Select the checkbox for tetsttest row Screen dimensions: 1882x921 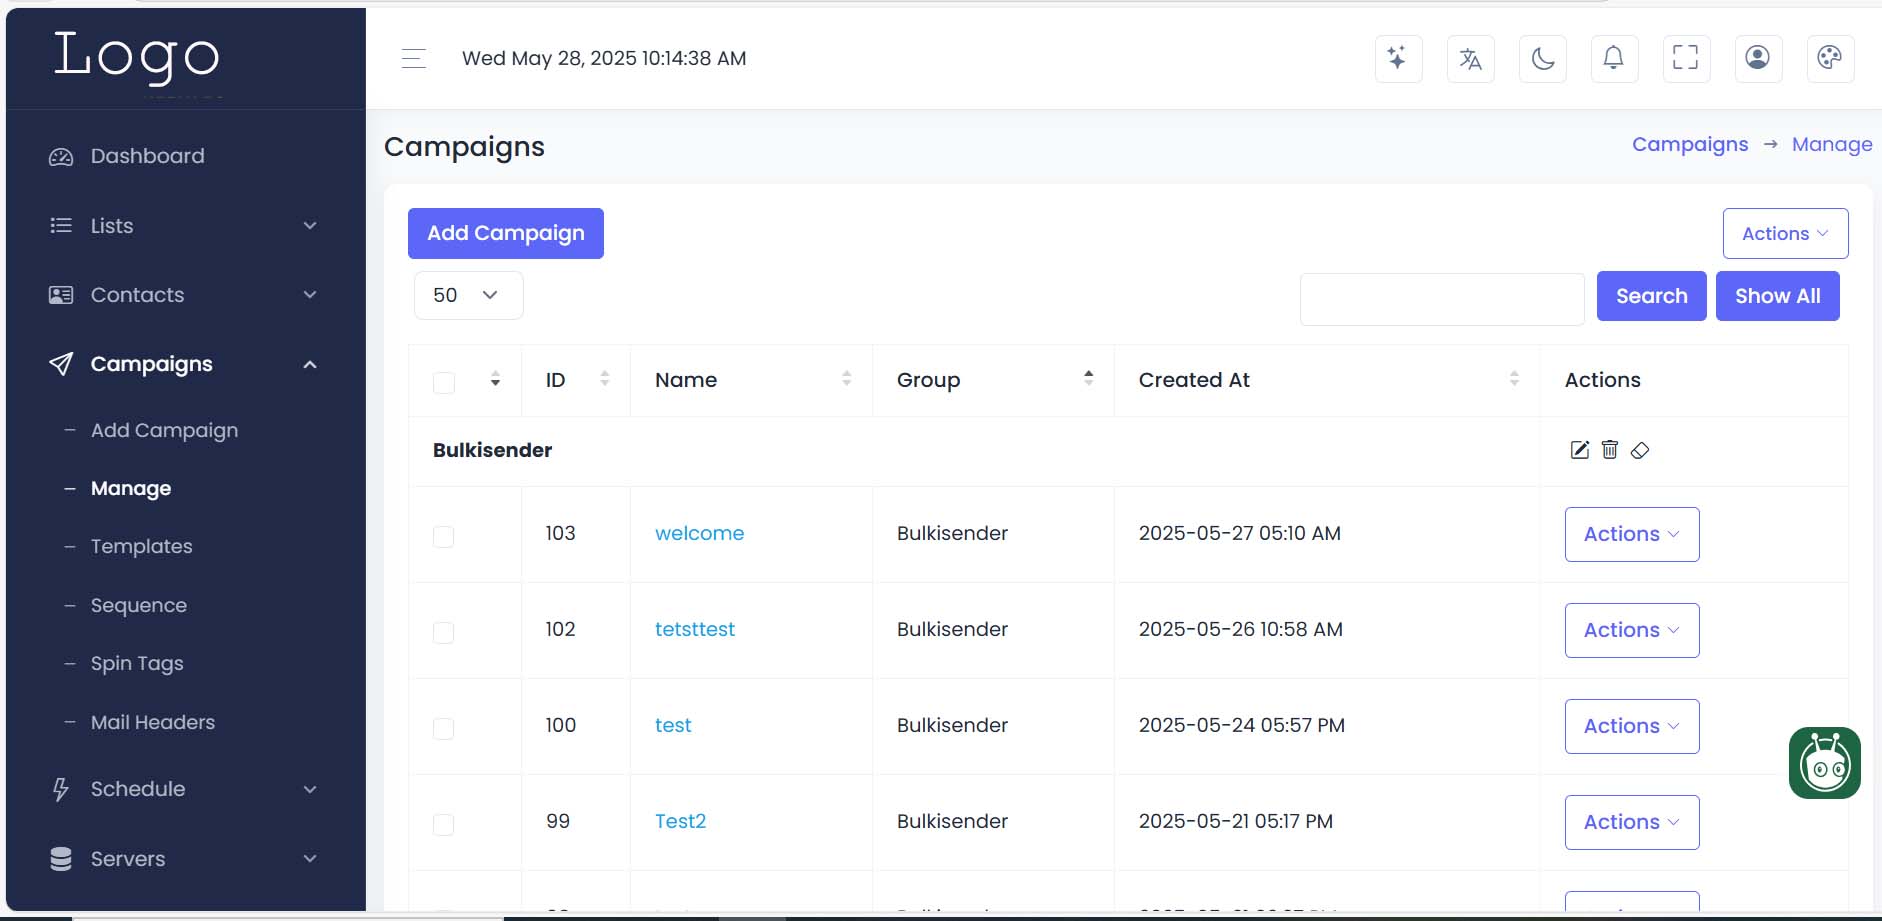(x=444, y=632)
